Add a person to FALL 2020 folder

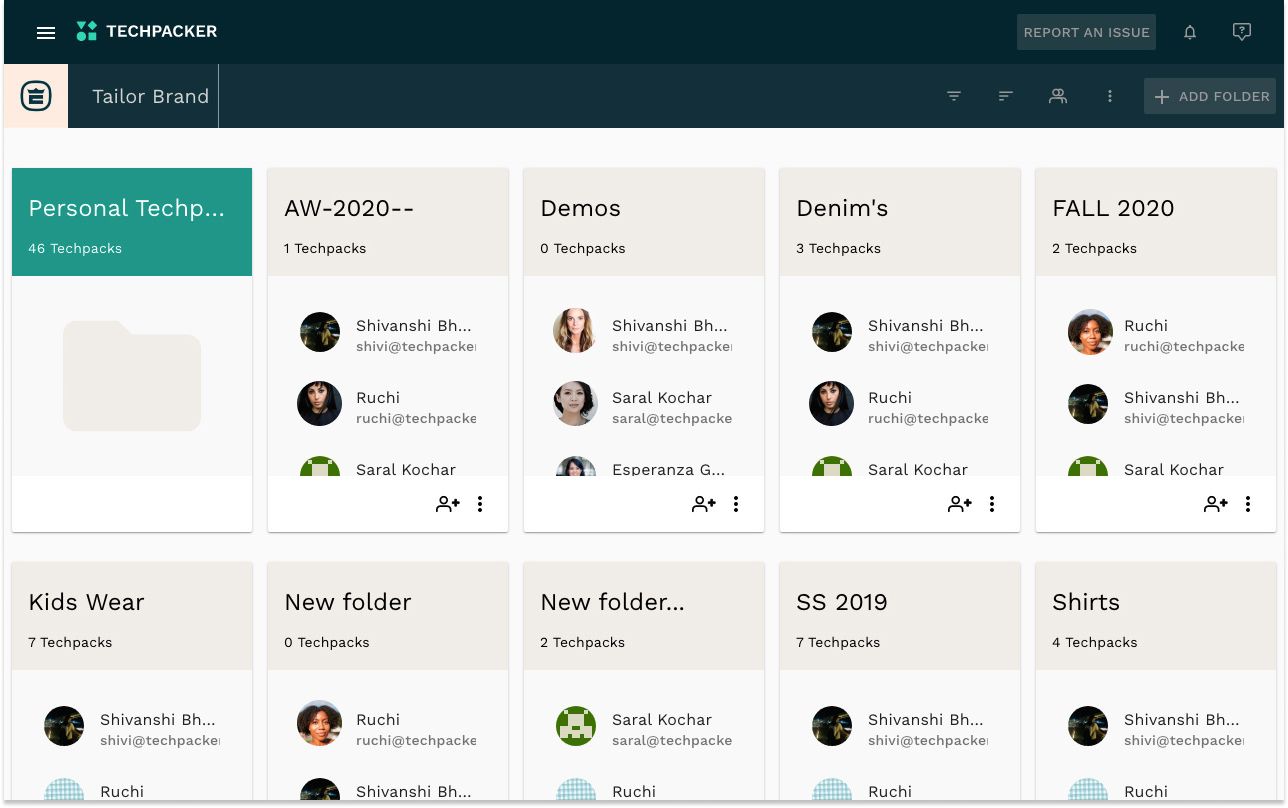point(1216,504)
